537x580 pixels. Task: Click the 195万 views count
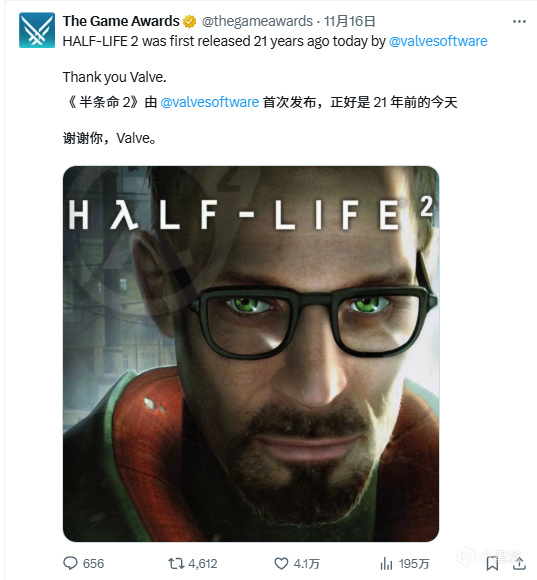click(x=414, y=564)
